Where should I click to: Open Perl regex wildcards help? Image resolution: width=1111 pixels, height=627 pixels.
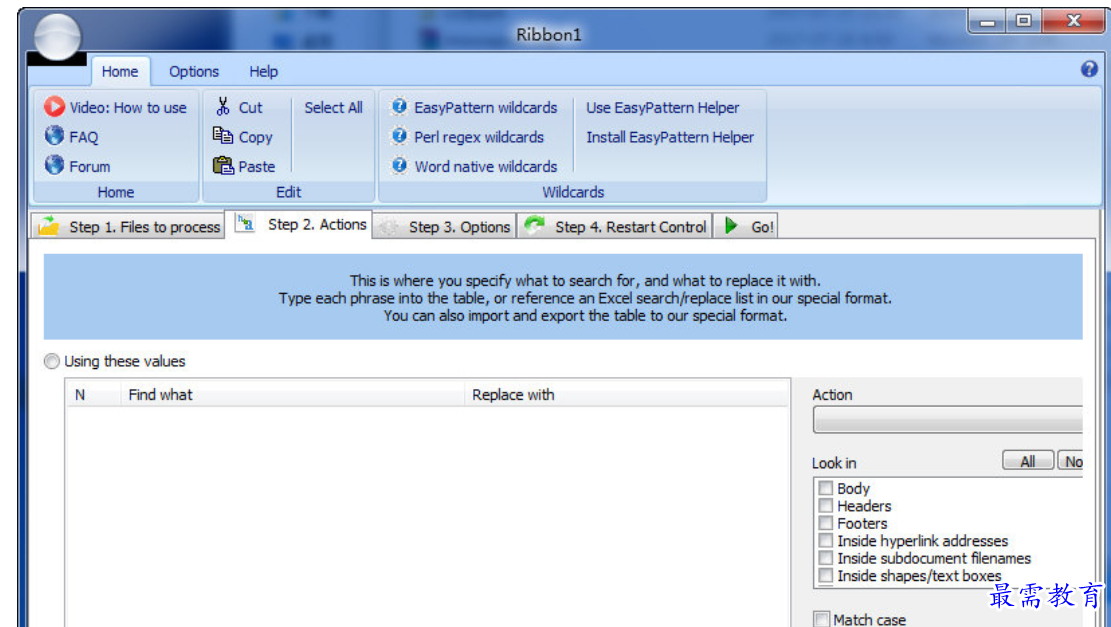click(x=468, y=137)
